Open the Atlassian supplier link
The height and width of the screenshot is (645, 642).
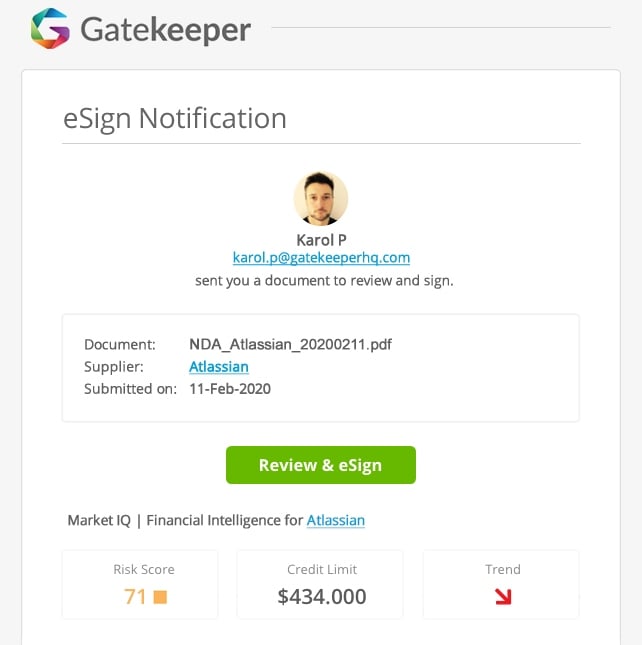pos(218,367)
